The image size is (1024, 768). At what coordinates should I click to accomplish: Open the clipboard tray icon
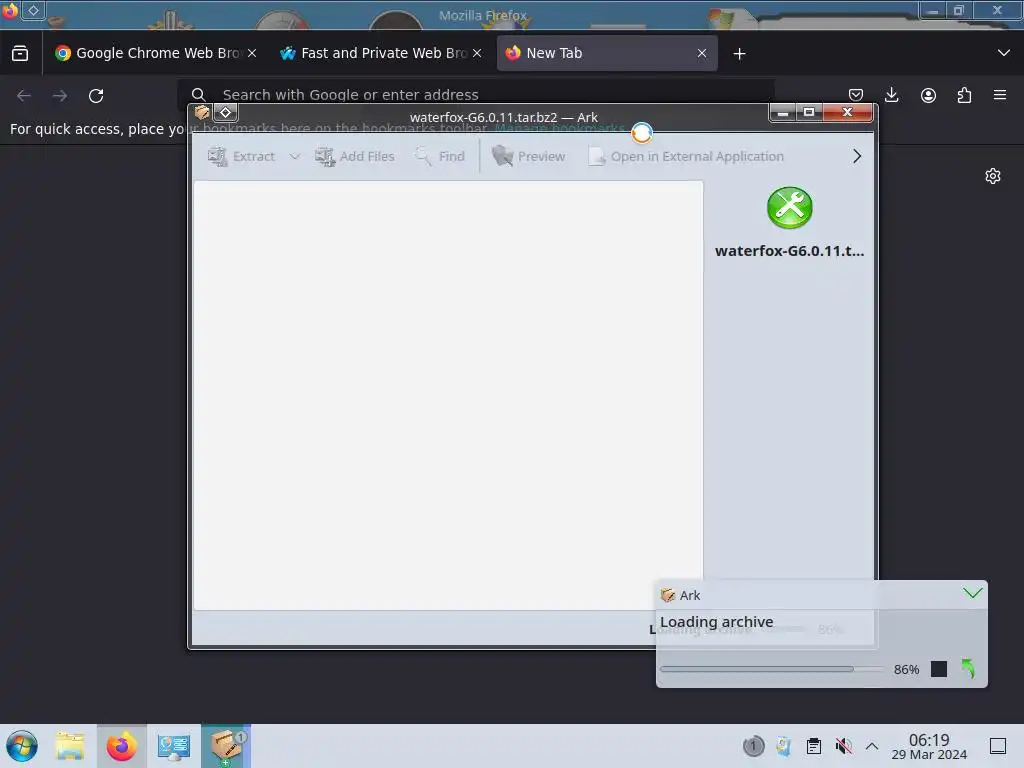[814, 746]
